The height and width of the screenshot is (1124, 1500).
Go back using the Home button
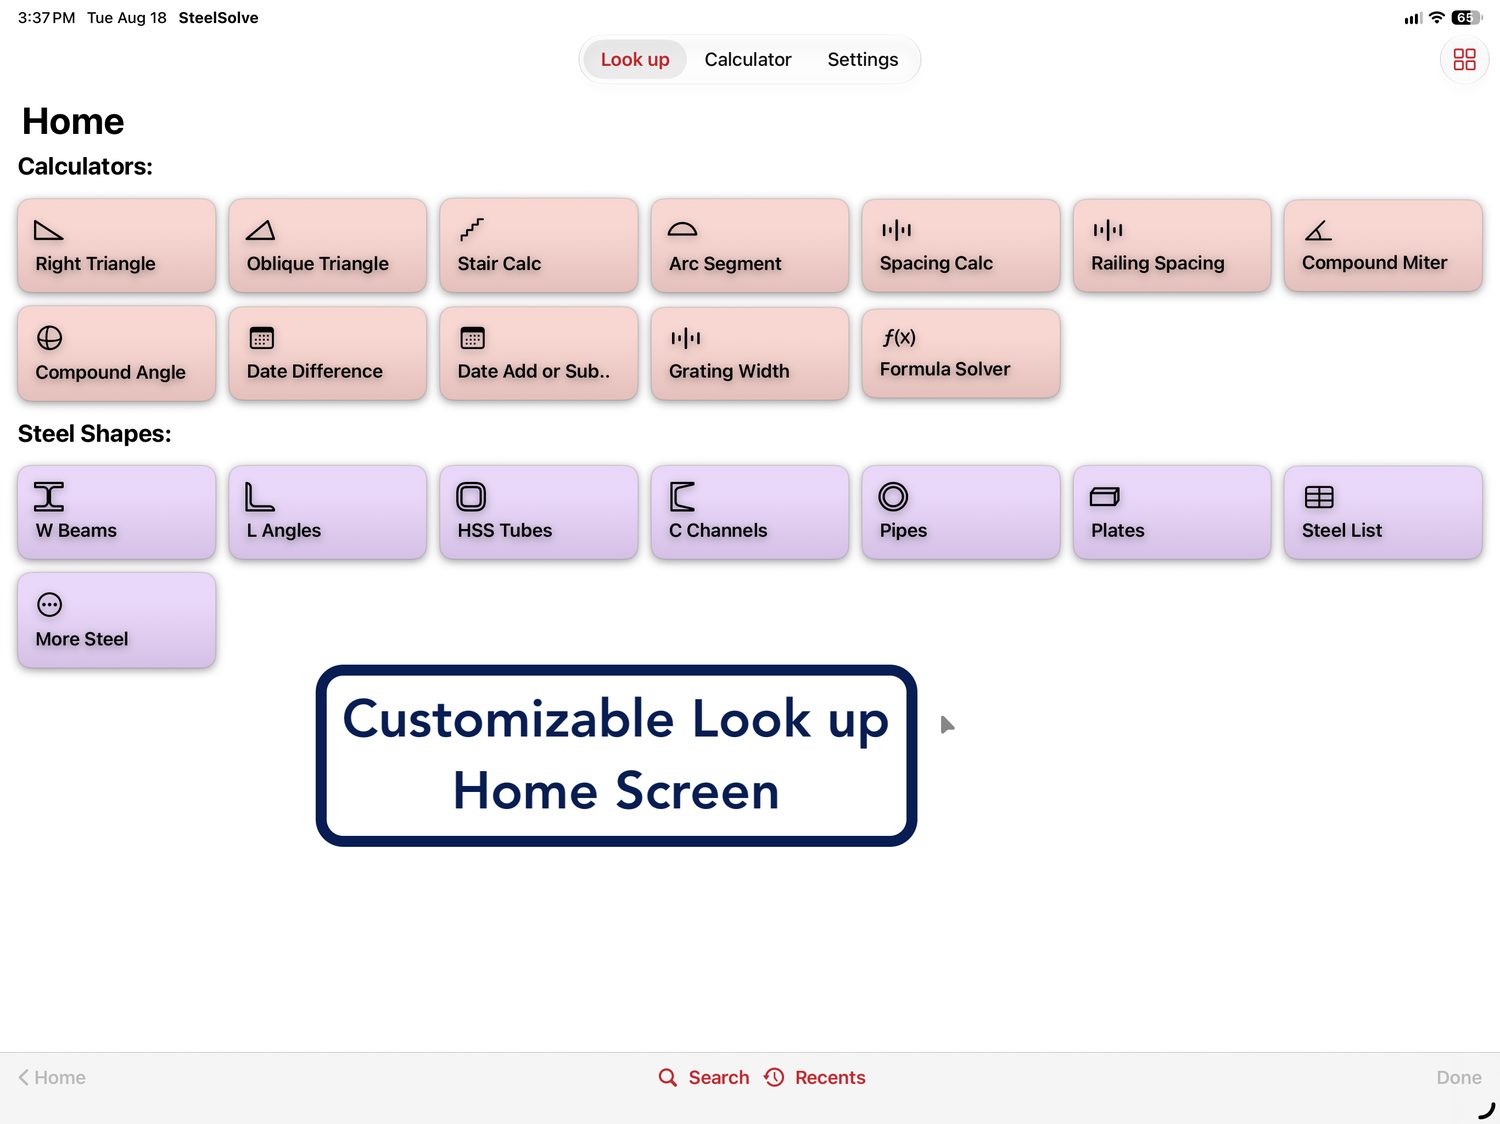[x=52, y=1077]
